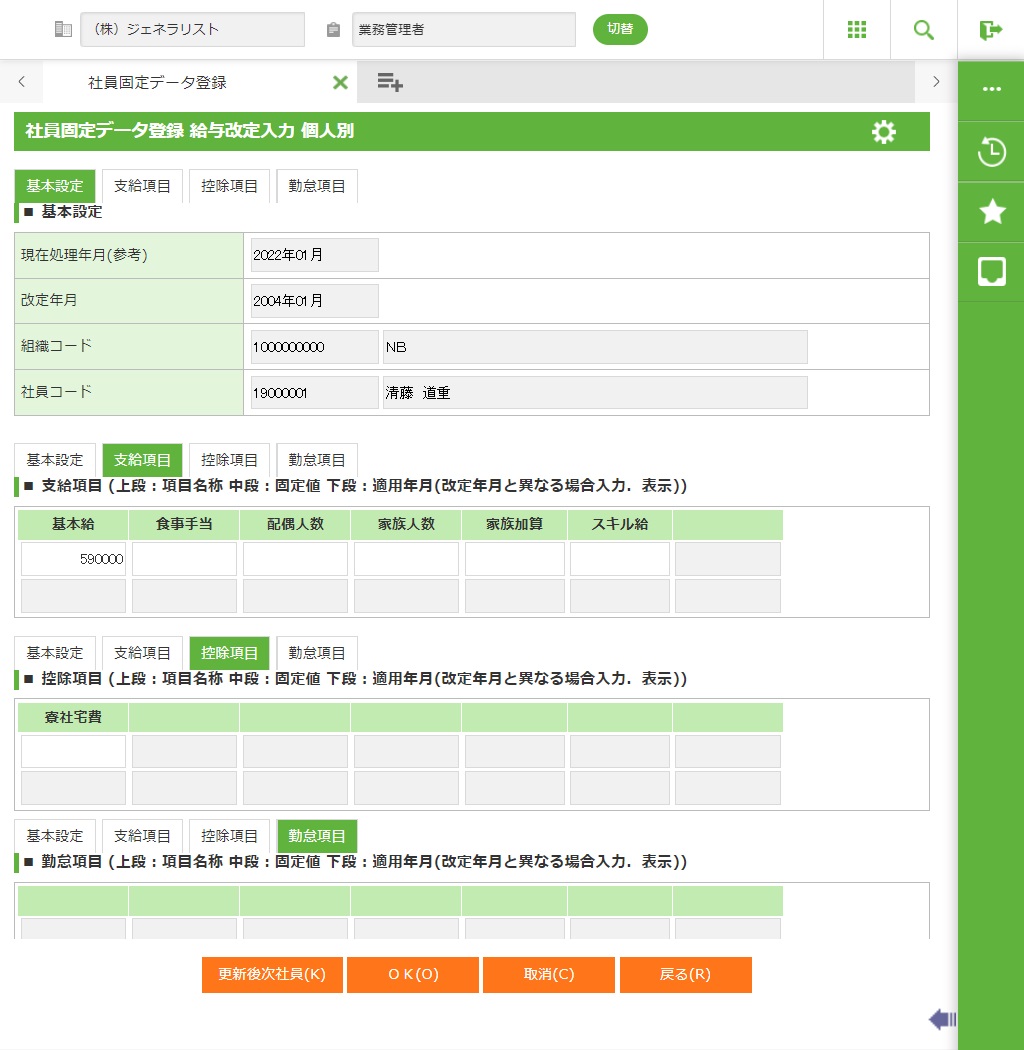Viewport: 1024px width, 1050px height.
Task: Click the 寮社宅費 value input field
Action: click(74, 751)
